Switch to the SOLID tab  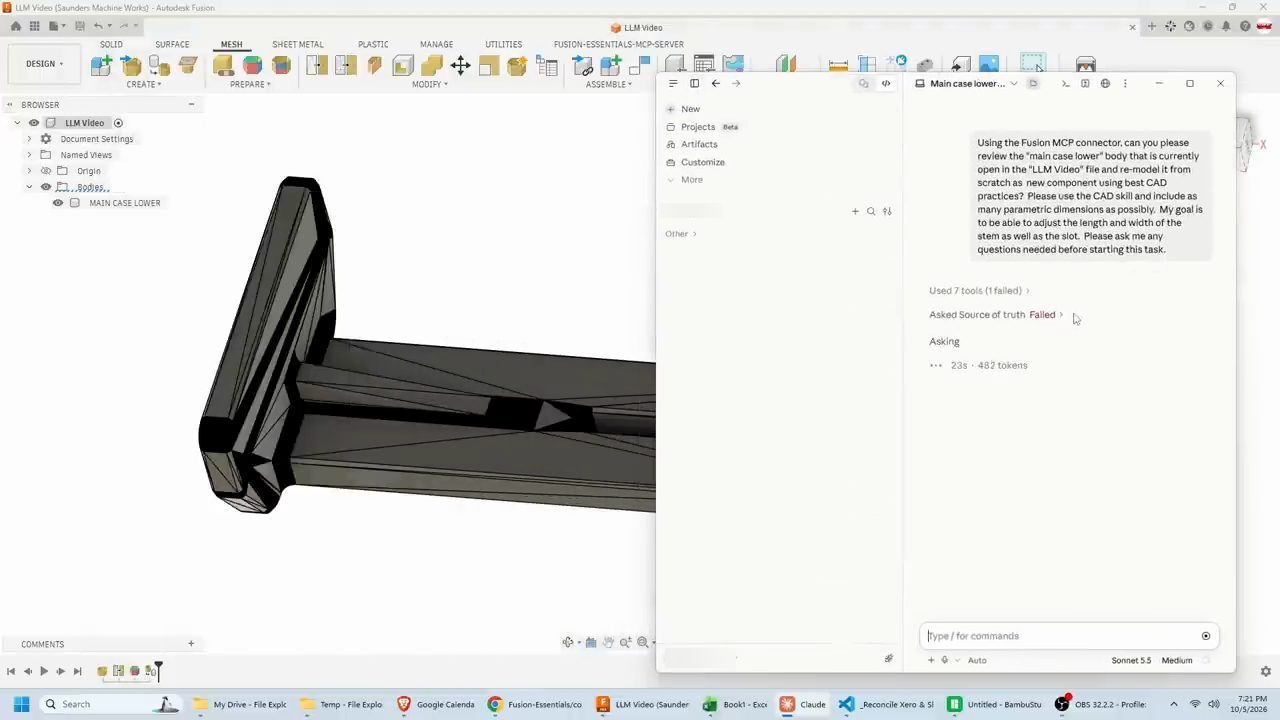point(111,44)
